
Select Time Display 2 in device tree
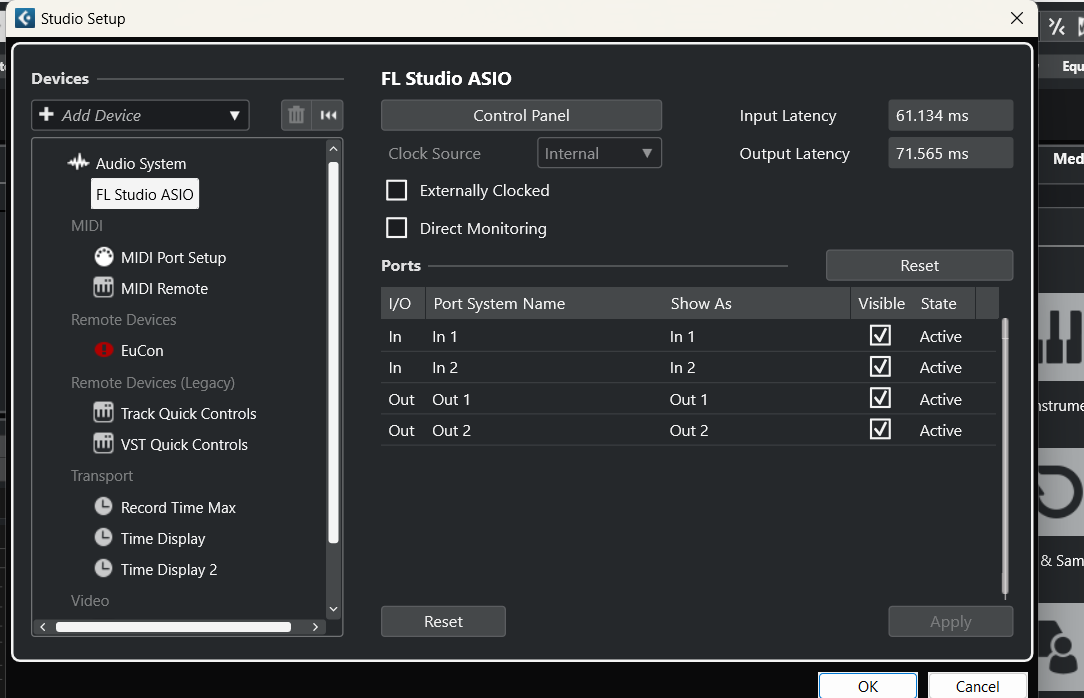coord(169,570)
